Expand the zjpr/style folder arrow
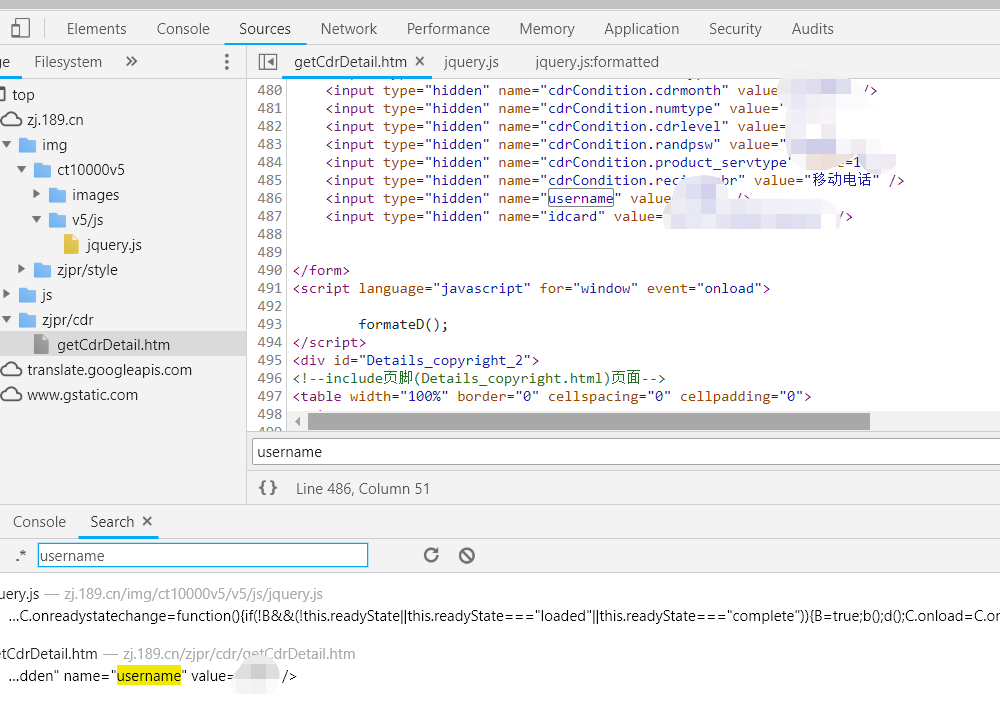 [22, 269]
